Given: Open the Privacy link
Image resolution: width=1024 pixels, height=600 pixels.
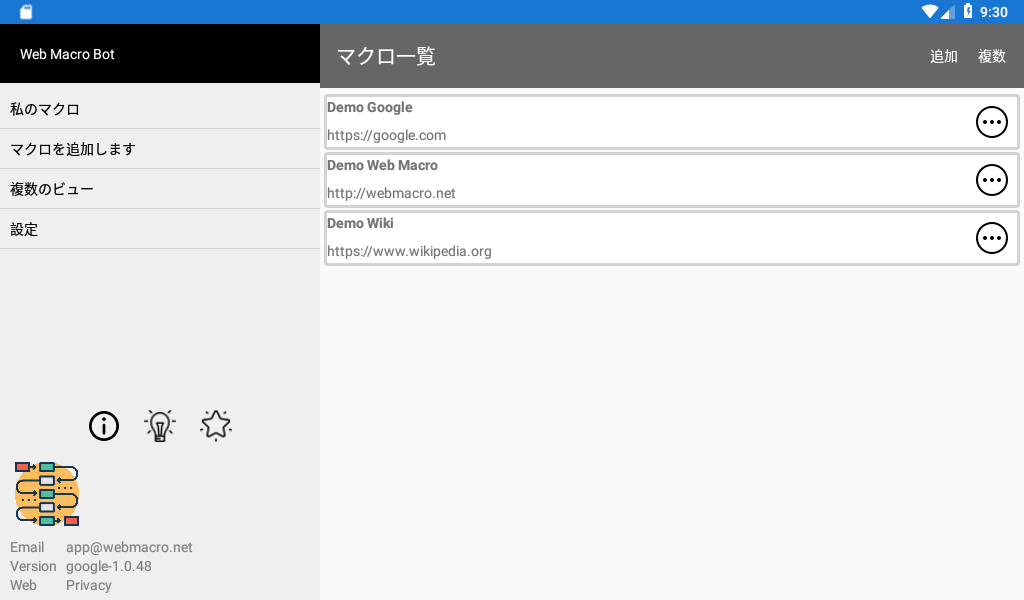Looking at the screenshot, I should [x=89, y=585].
